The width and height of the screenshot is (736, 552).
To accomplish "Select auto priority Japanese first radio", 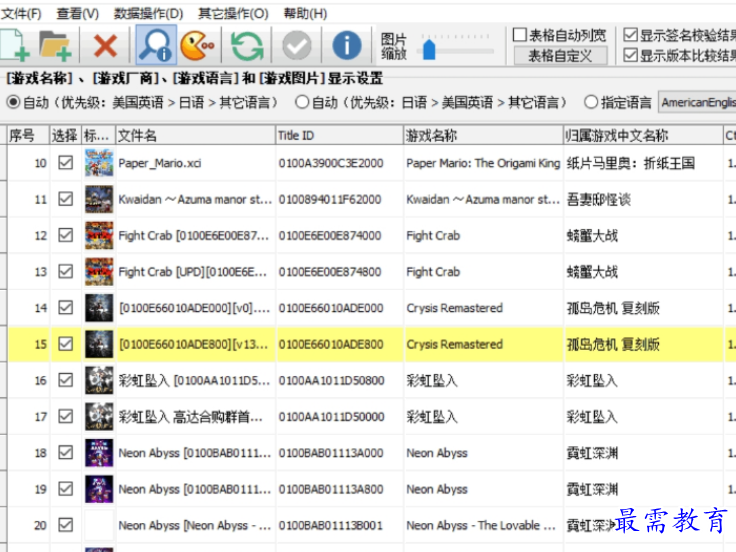I will click(x=302, y=102).
